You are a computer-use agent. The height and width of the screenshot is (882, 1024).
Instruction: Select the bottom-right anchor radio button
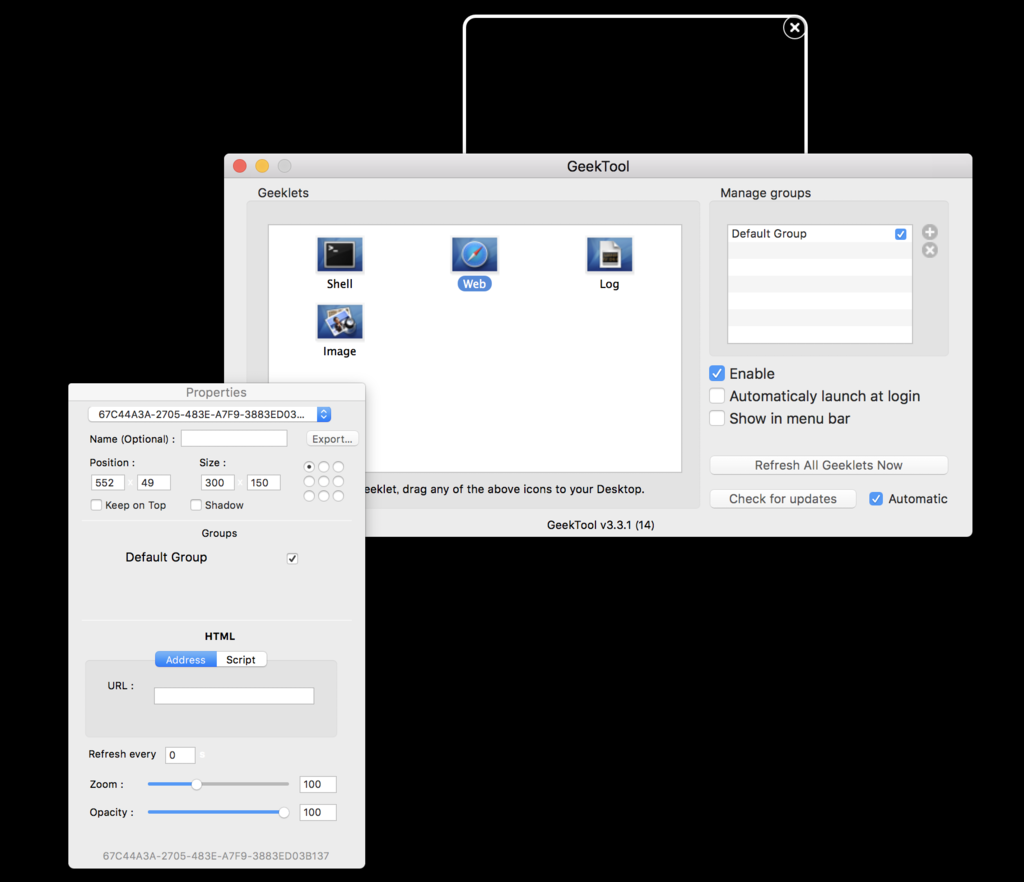pyautogui.click(x=338, y=496)
